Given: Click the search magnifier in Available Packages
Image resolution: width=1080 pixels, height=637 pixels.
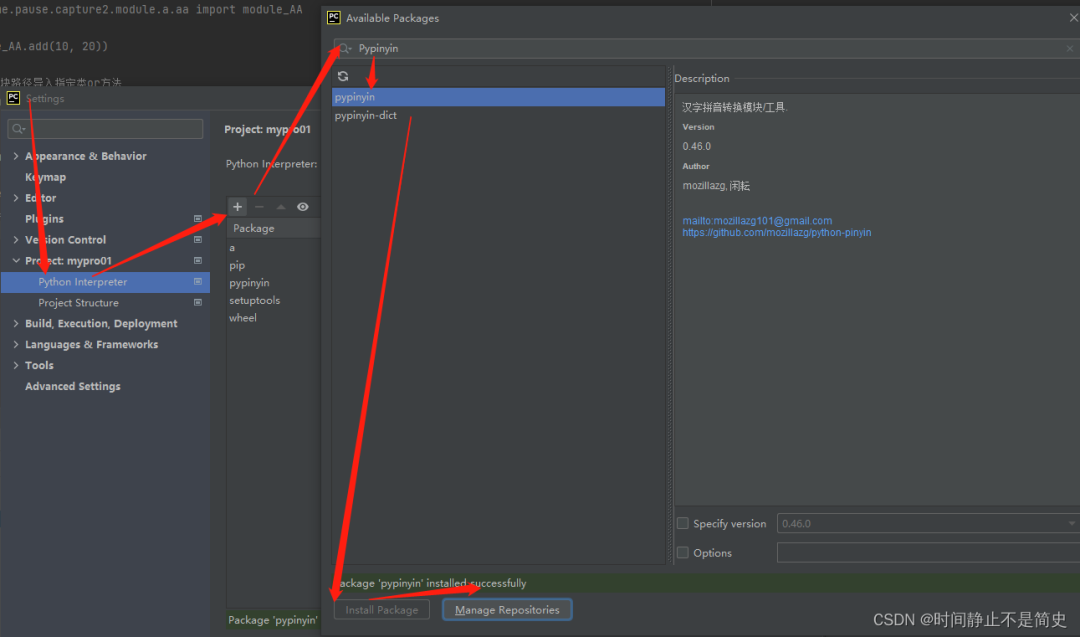Looking at the screenshot, I should [x=345, y=48].
